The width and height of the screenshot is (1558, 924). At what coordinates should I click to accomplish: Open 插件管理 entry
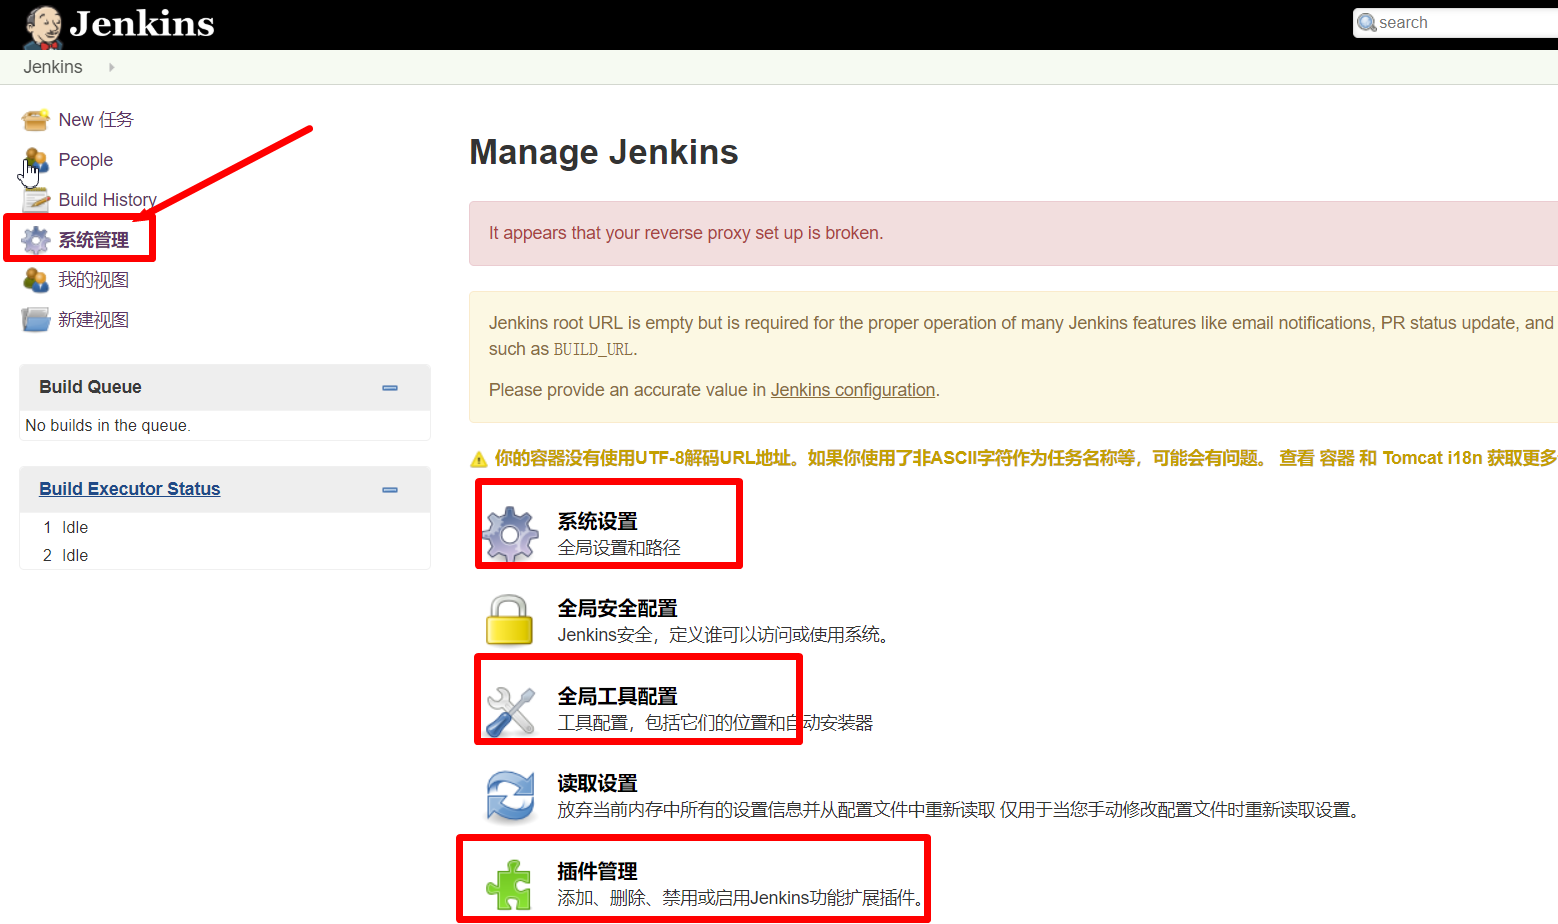(x=598, y=871)
